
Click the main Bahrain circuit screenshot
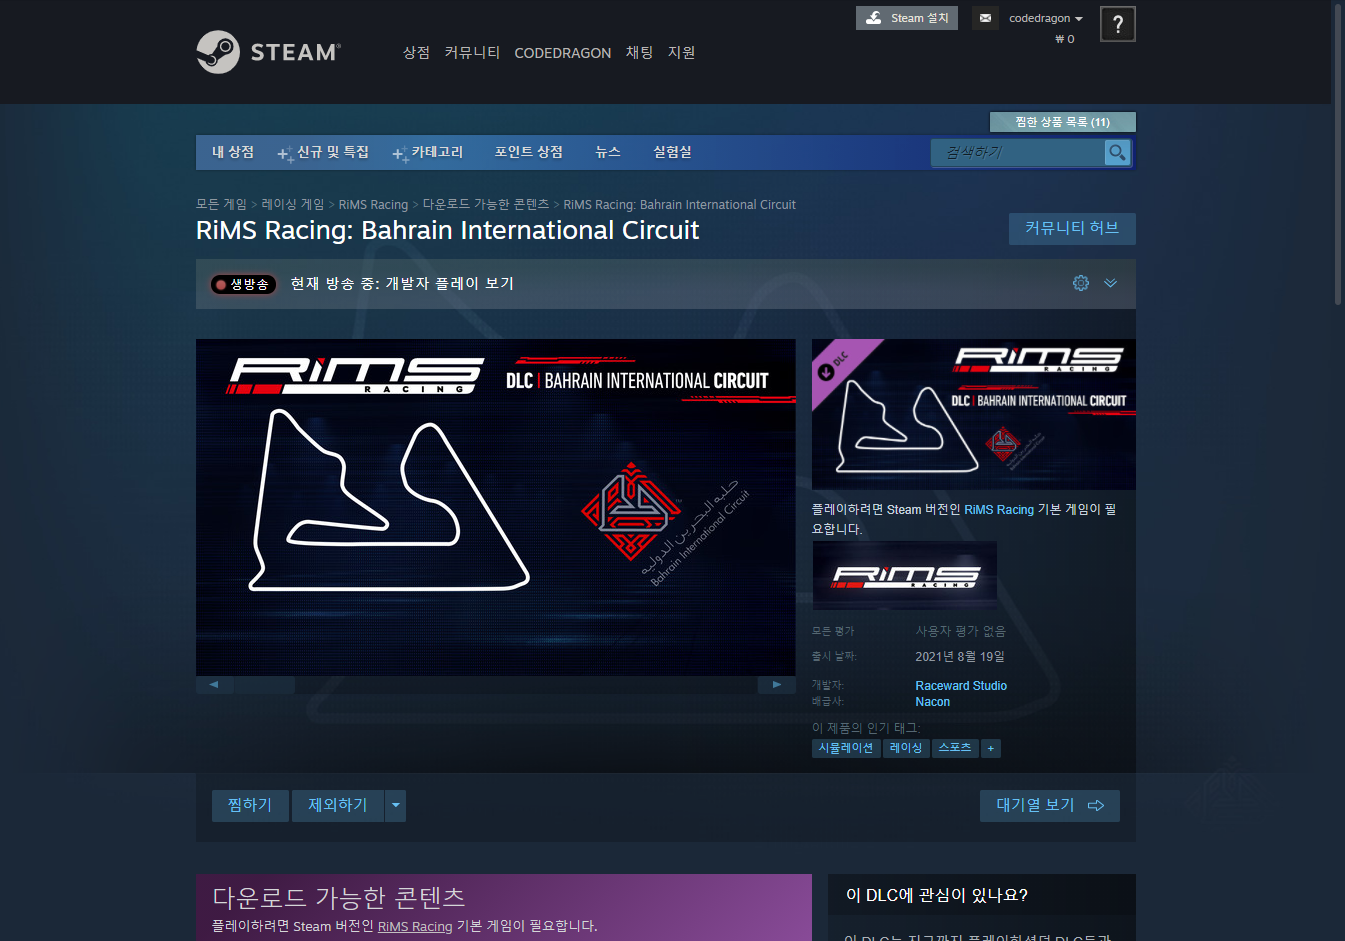click(x=496, y=508)
